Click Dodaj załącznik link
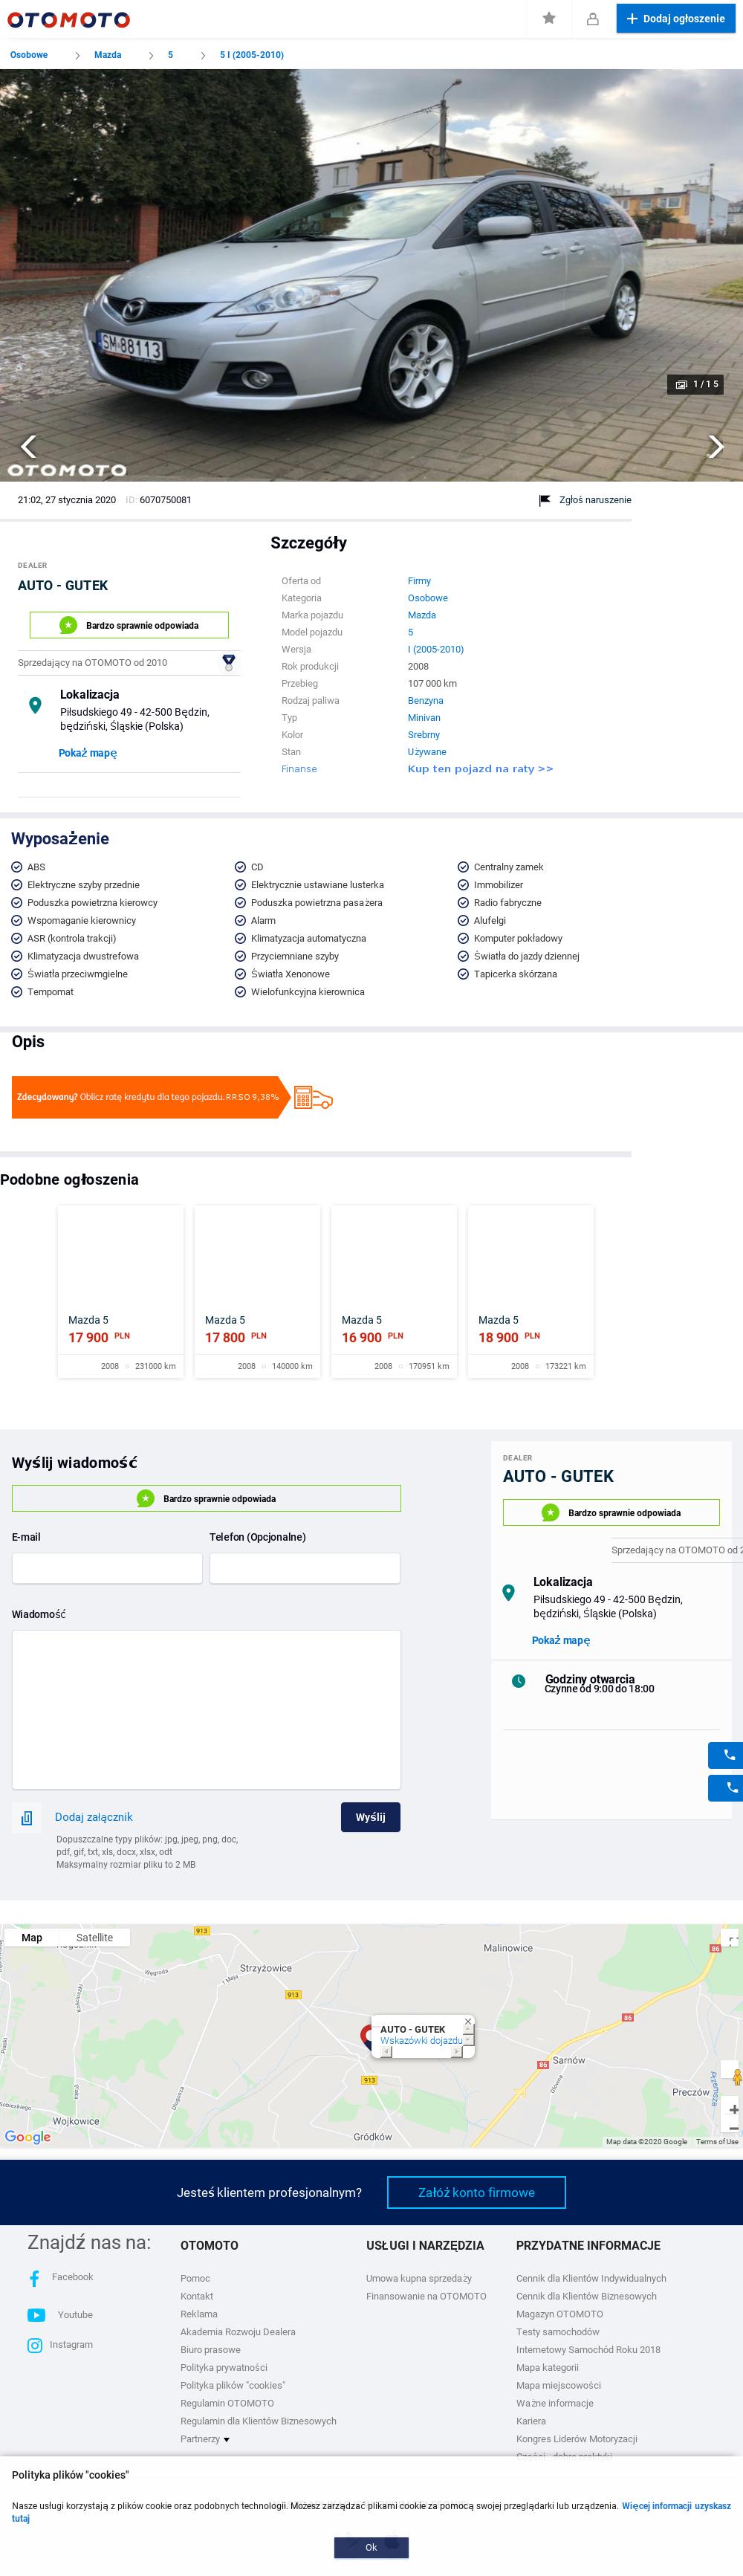This screenshot has width=743, height=2576. click(x=94, y=1817)
